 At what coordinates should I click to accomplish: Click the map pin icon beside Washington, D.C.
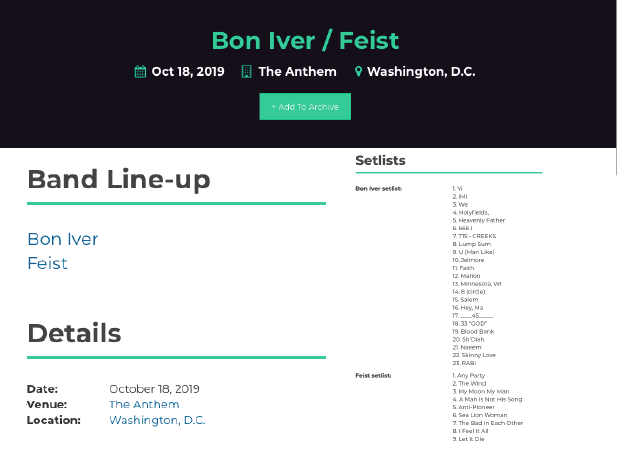[358, 72]
